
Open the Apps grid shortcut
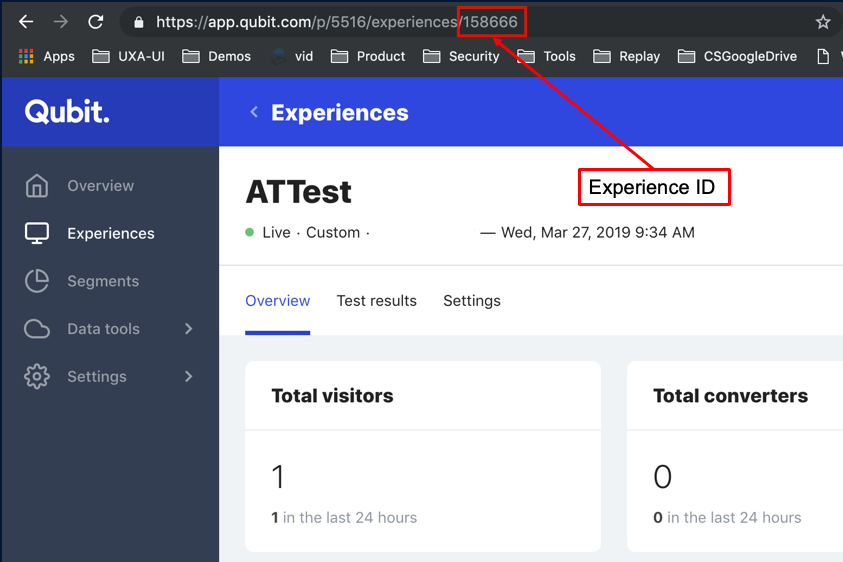46,56
